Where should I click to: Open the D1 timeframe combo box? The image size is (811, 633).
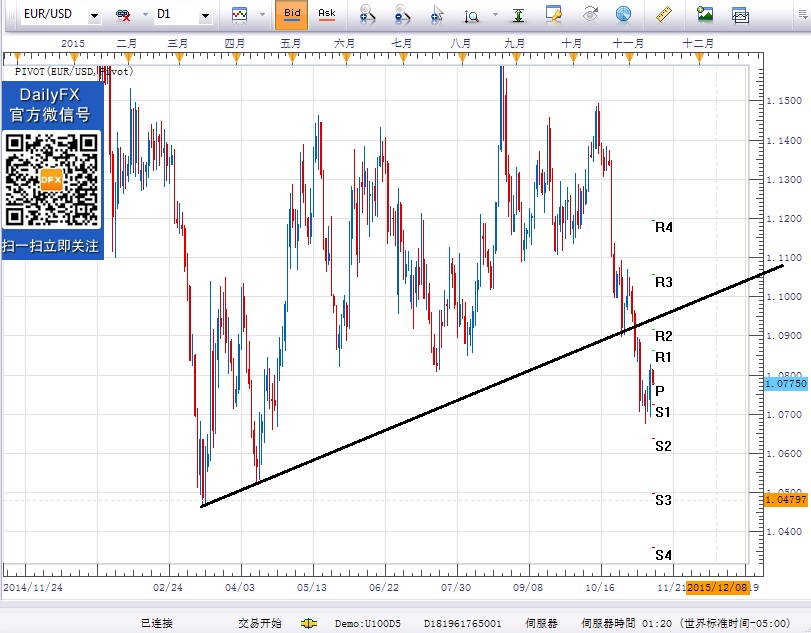click(x=183, y=15)
